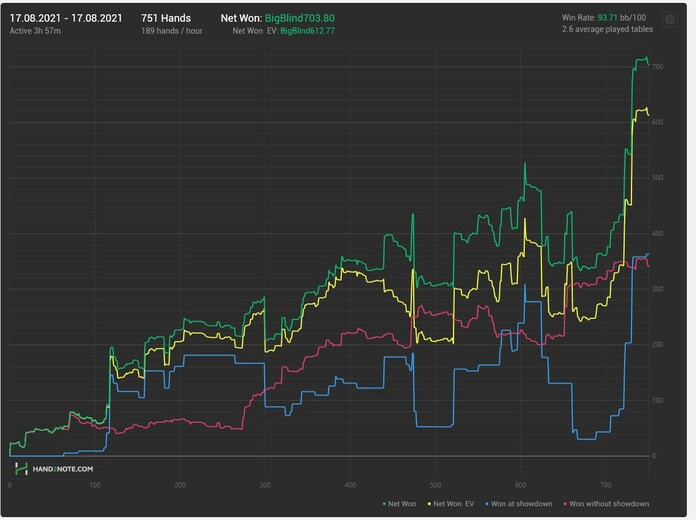Screen dimensions: 700x520
Task: Toggle the Won at showdown legend entry
Action: tap(519, 503)
